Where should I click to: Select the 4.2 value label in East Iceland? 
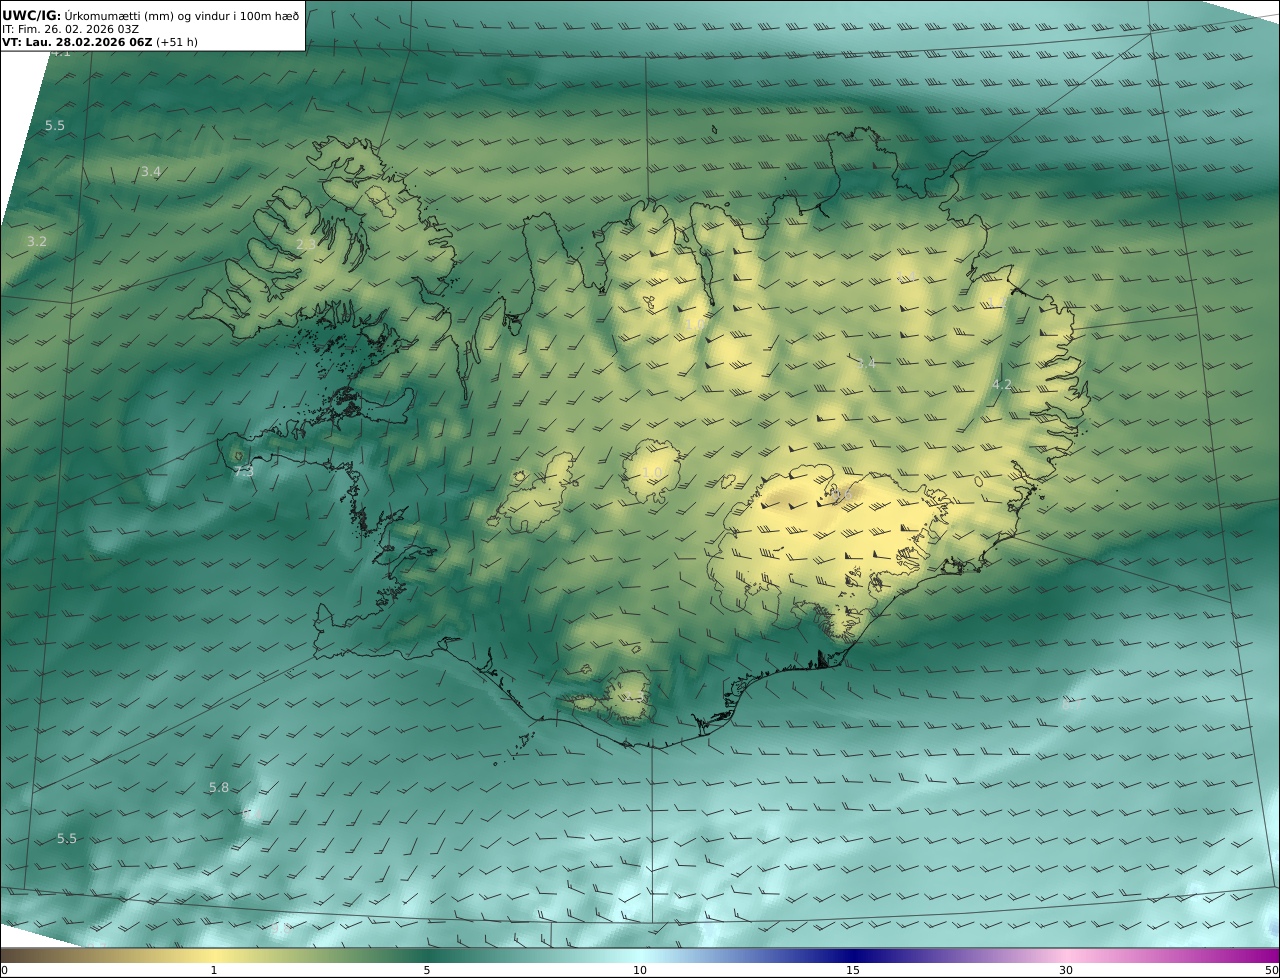[x=1001, y=385]
